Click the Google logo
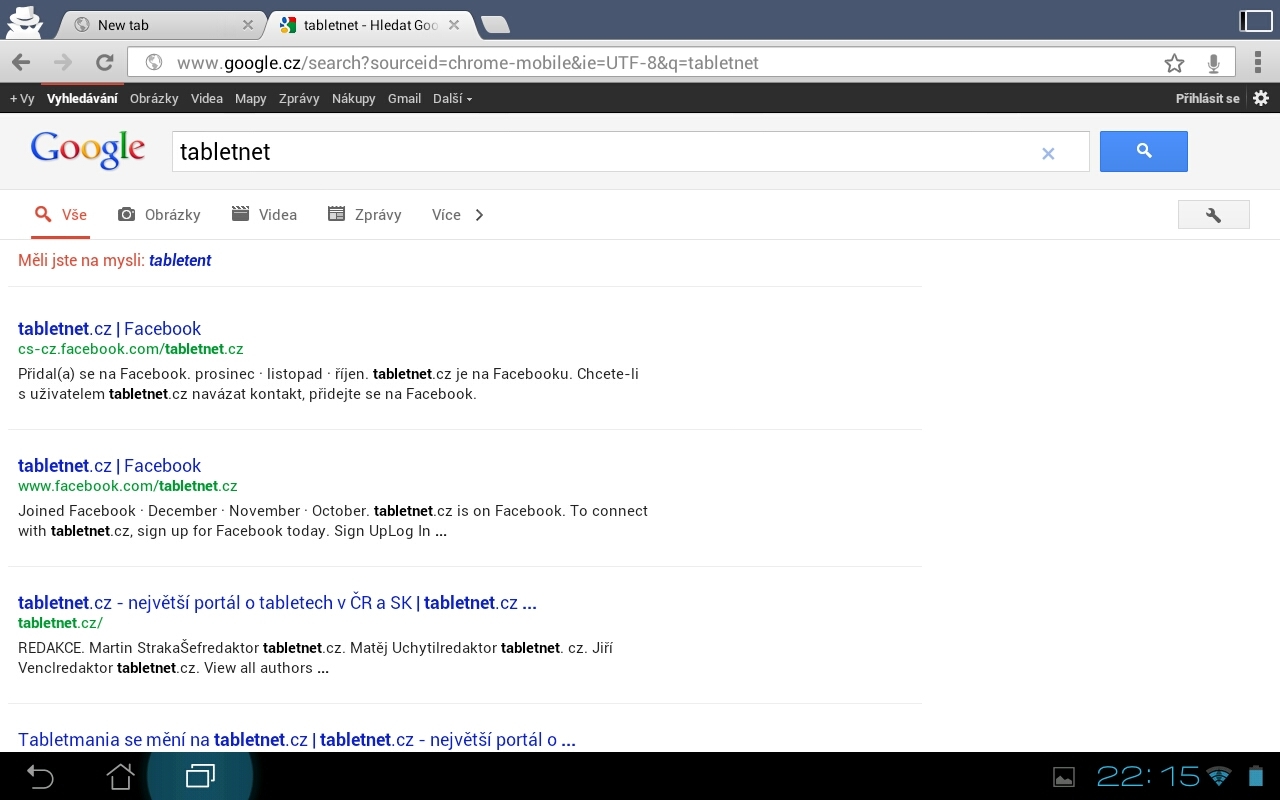The height and width of the screenshot is (800, 1280). (x=87, y=149)
